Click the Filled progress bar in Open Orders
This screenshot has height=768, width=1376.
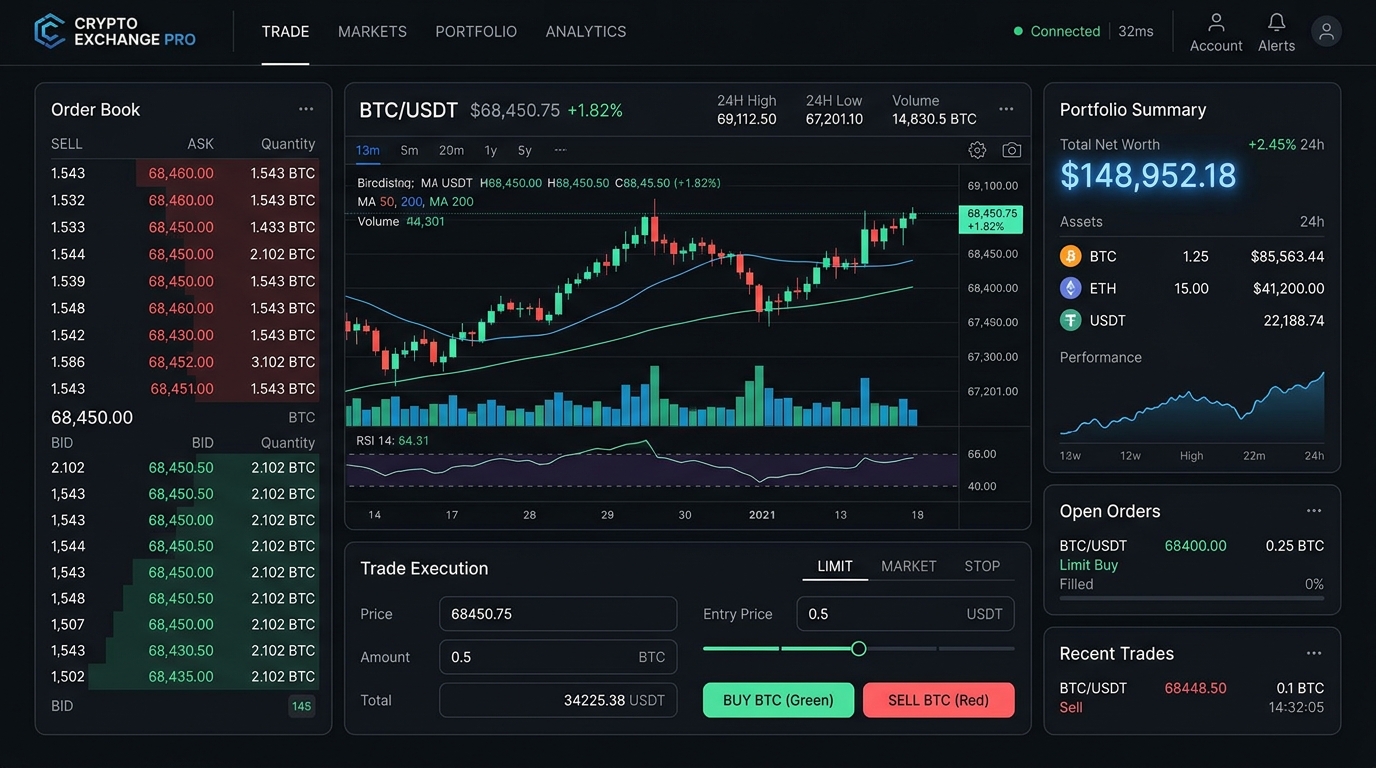pos(1192,598)
